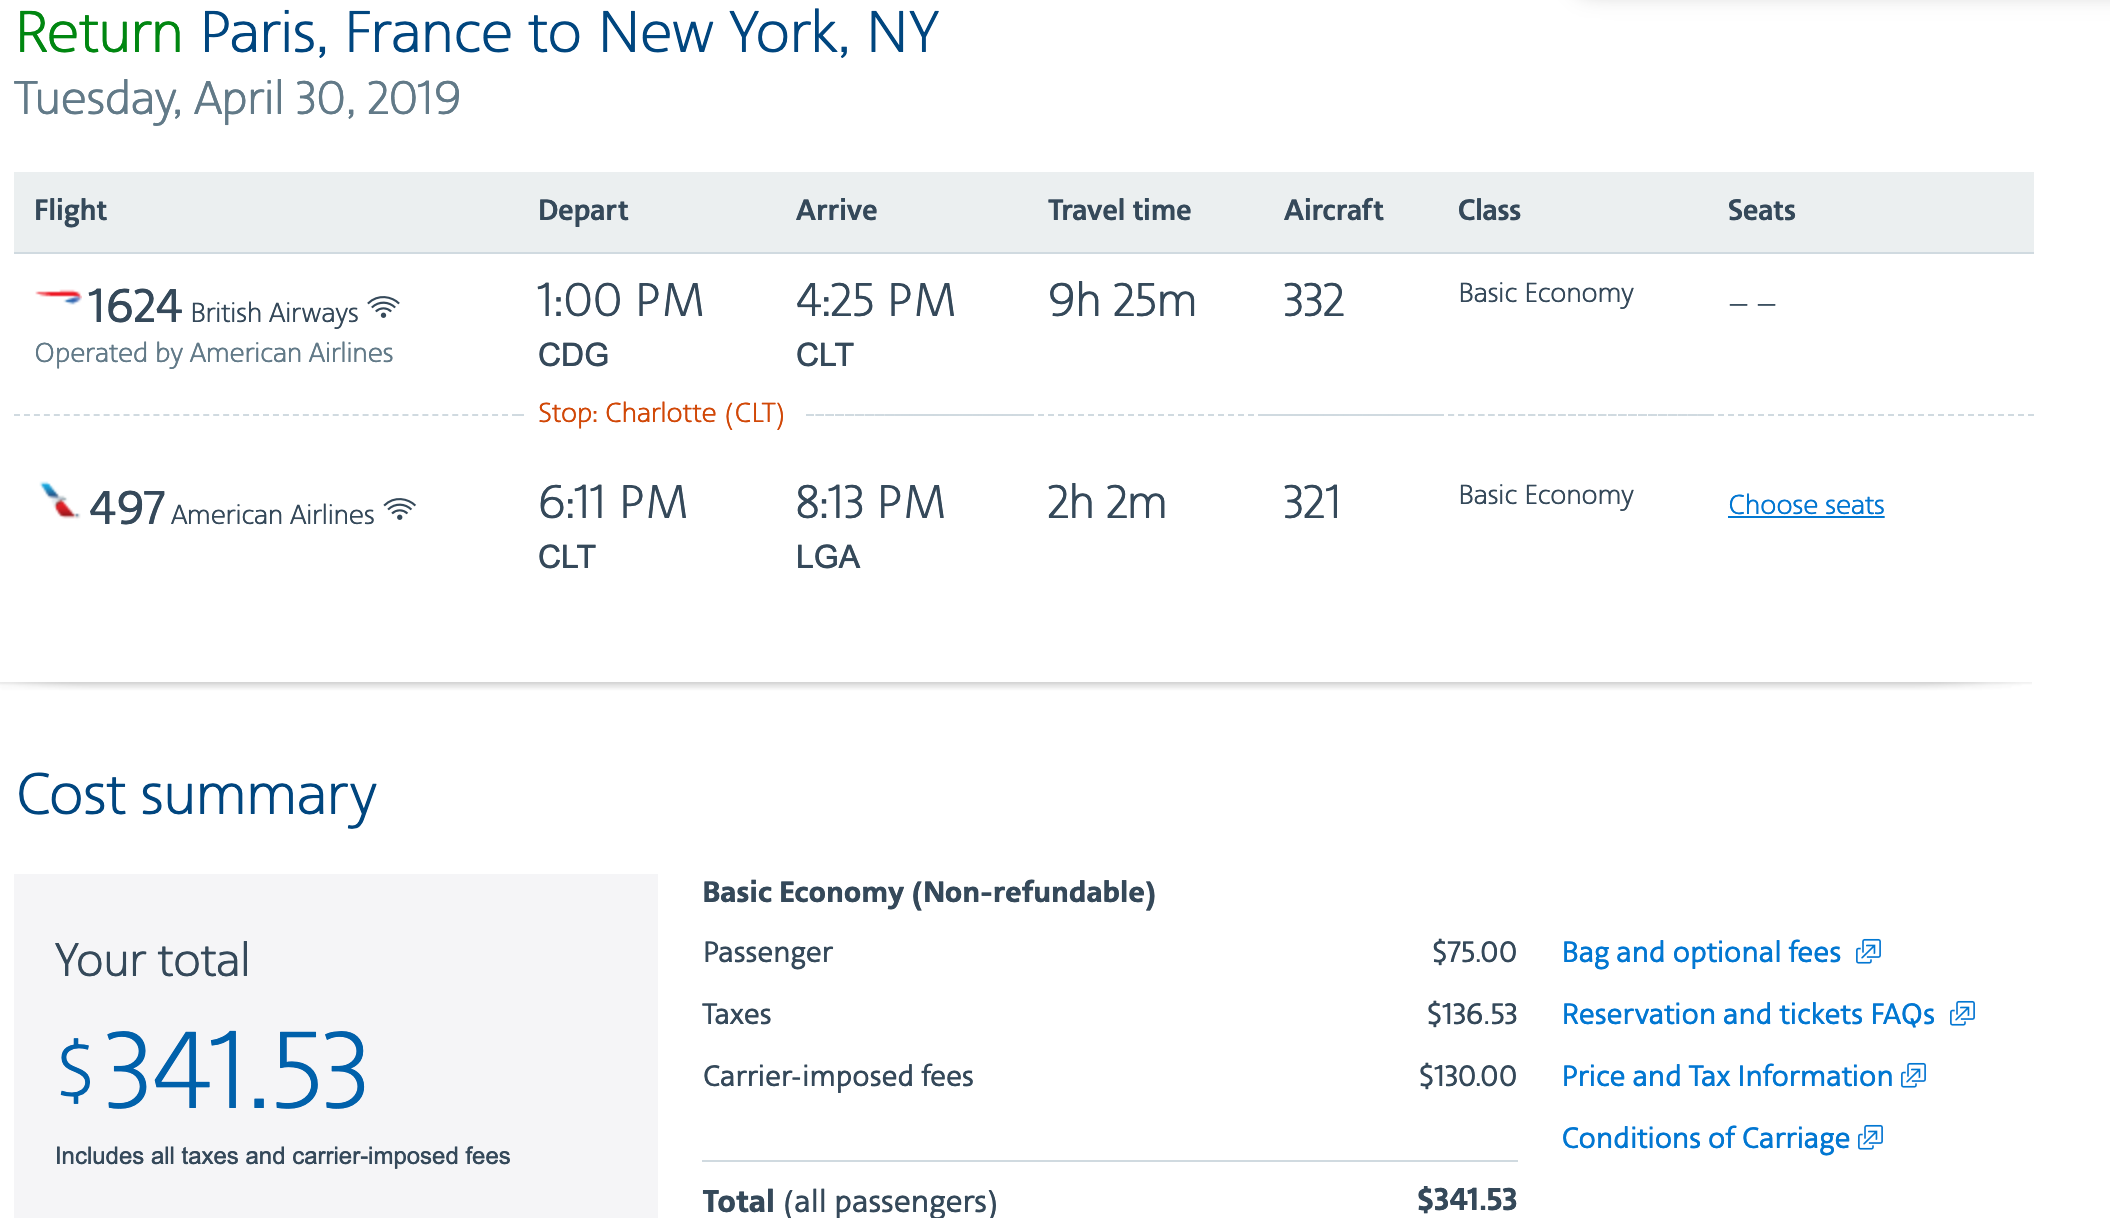Image resolution: width=2110 pixels, height=1218 pixels.
Task: Click Wi-Fi icon beside British Airways flight 1624
Action: (x=384, y=307)
